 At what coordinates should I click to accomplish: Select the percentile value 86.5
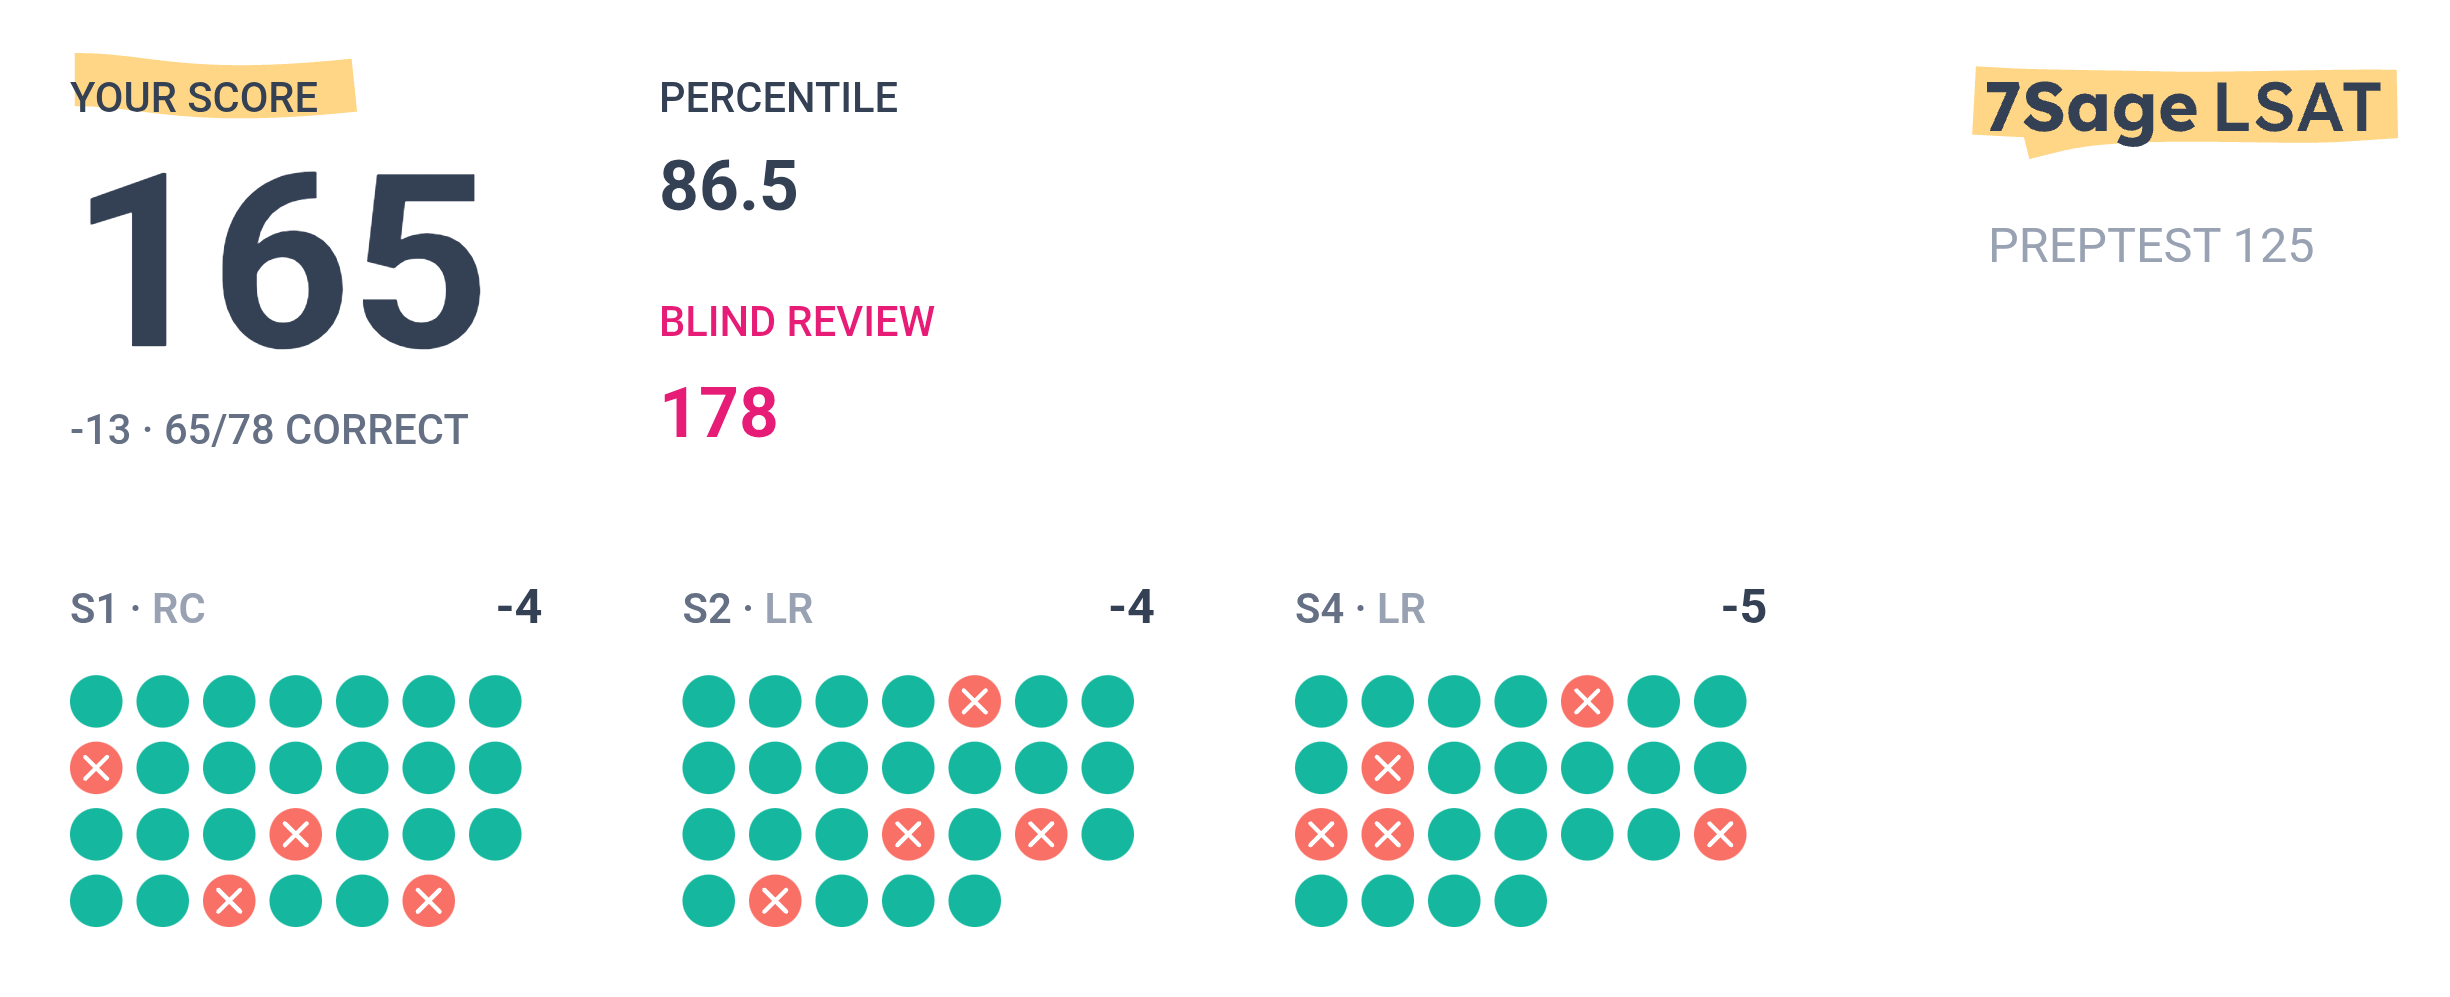[x=729, y=186]
